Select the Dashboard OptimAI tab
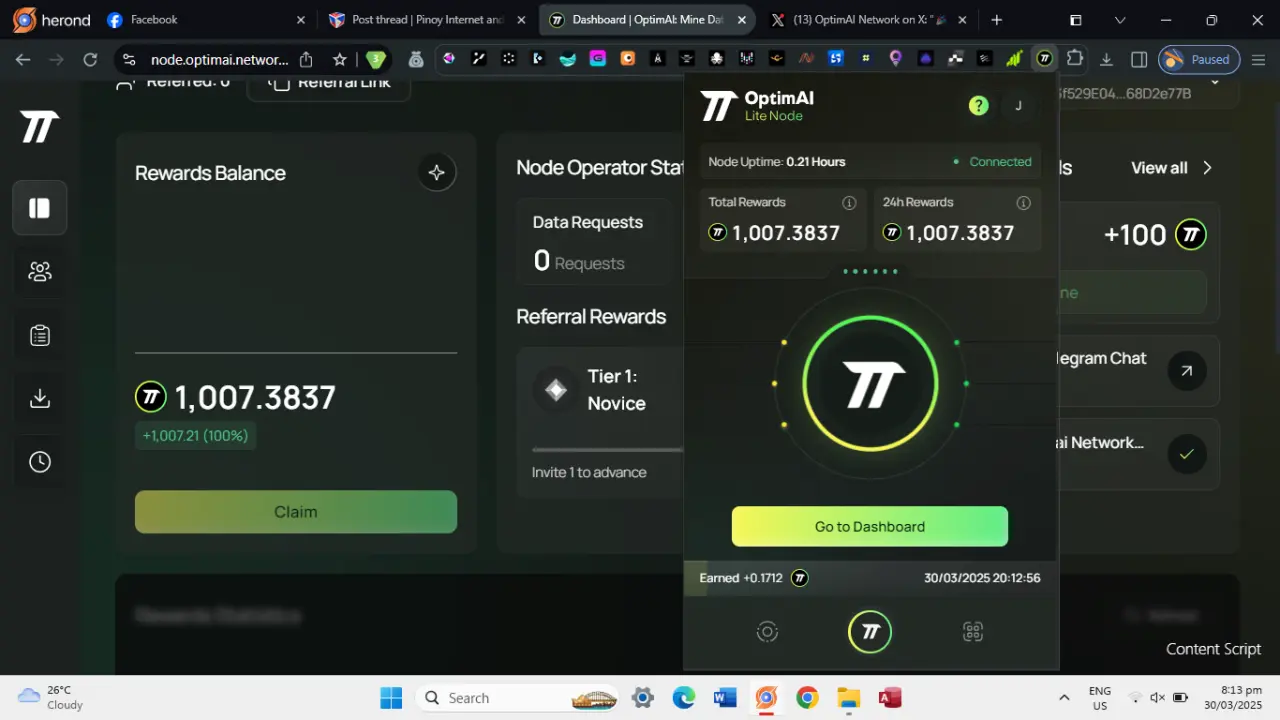 point(648,19)
